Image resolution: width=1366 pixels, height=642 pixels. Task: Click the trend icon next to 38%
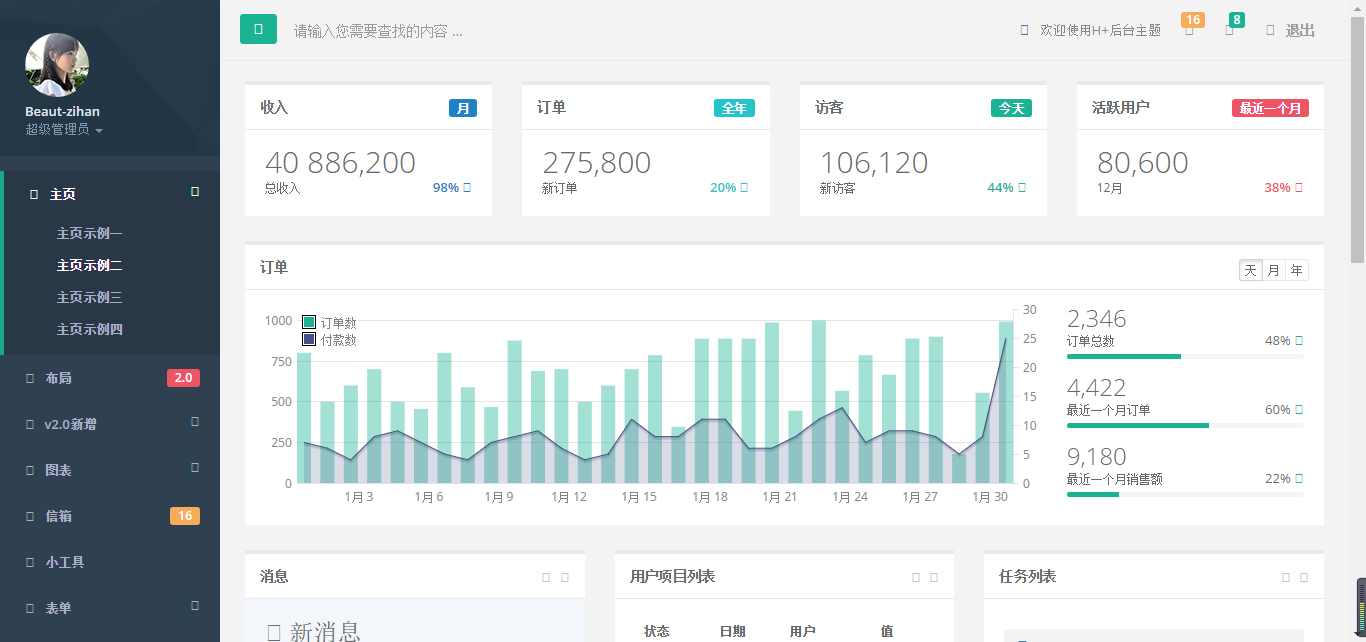point(1299,187)
